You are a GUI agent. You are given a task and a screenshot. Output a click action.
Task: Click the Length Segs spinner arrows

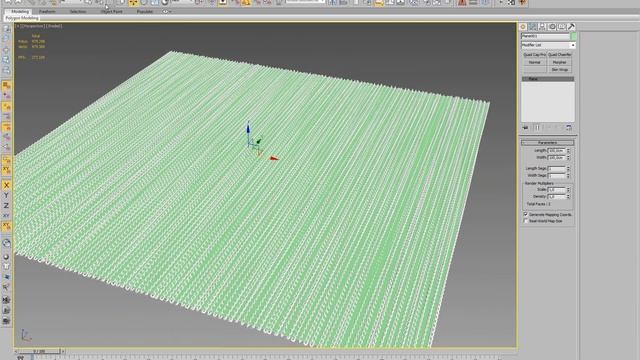tap(568, 169)
